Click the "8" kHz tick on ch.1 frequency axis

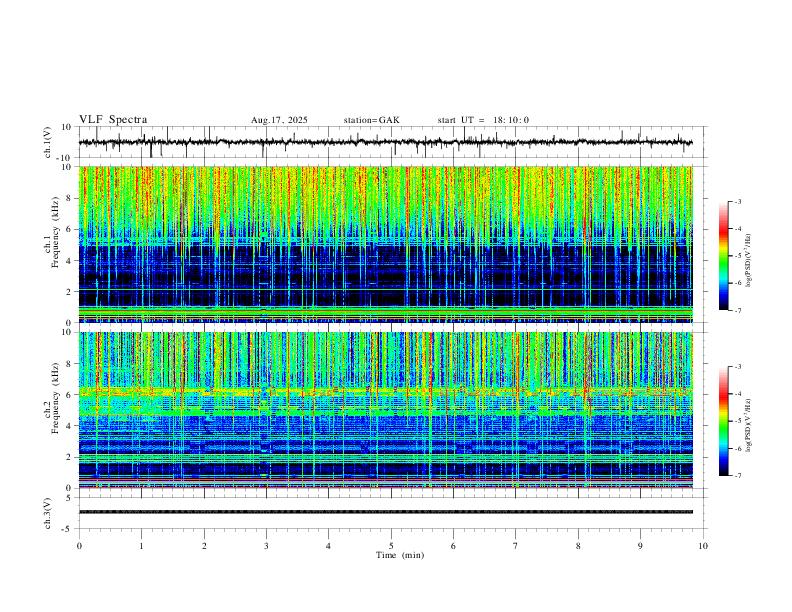point(70,198)
